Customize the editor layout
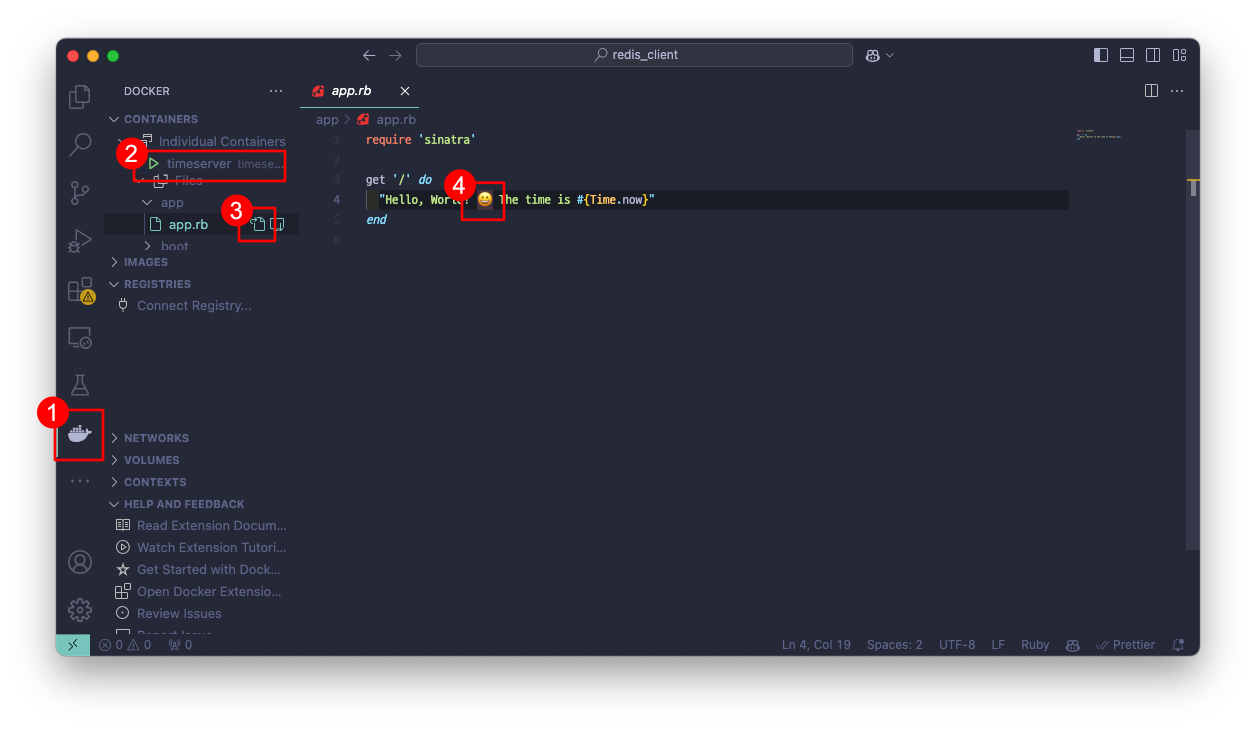This screenshot has width=1256, height=730. click(1179, 55)
